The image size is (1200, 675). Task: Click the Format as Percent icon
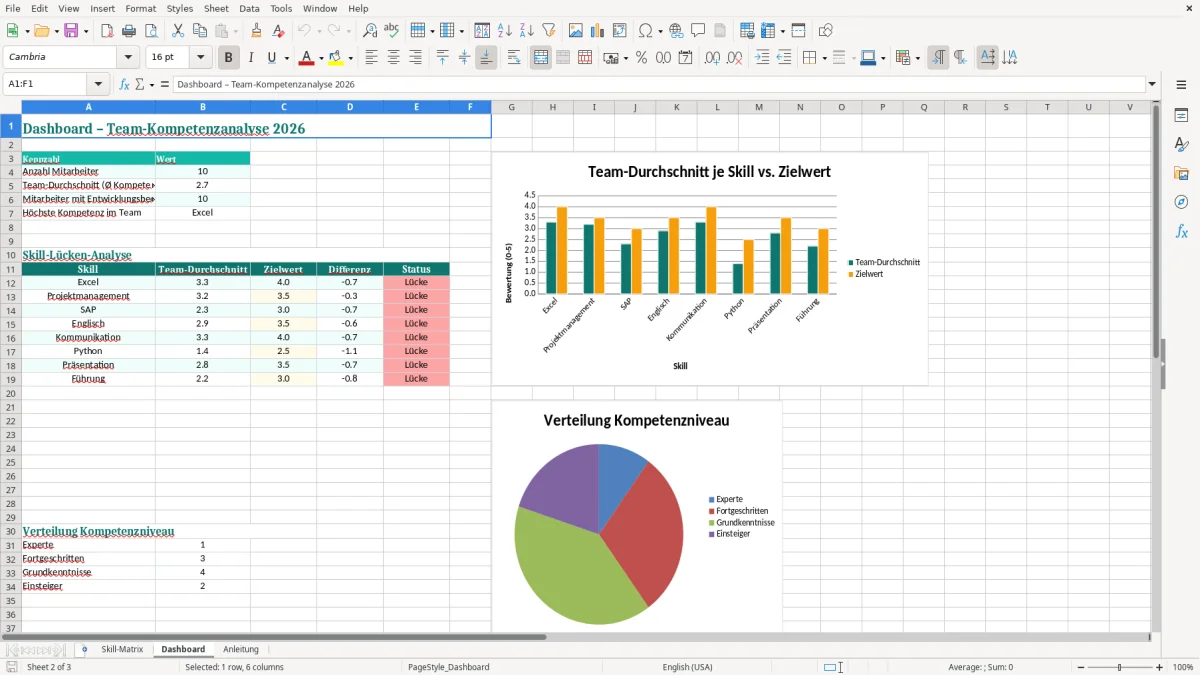tap(642, 58)
